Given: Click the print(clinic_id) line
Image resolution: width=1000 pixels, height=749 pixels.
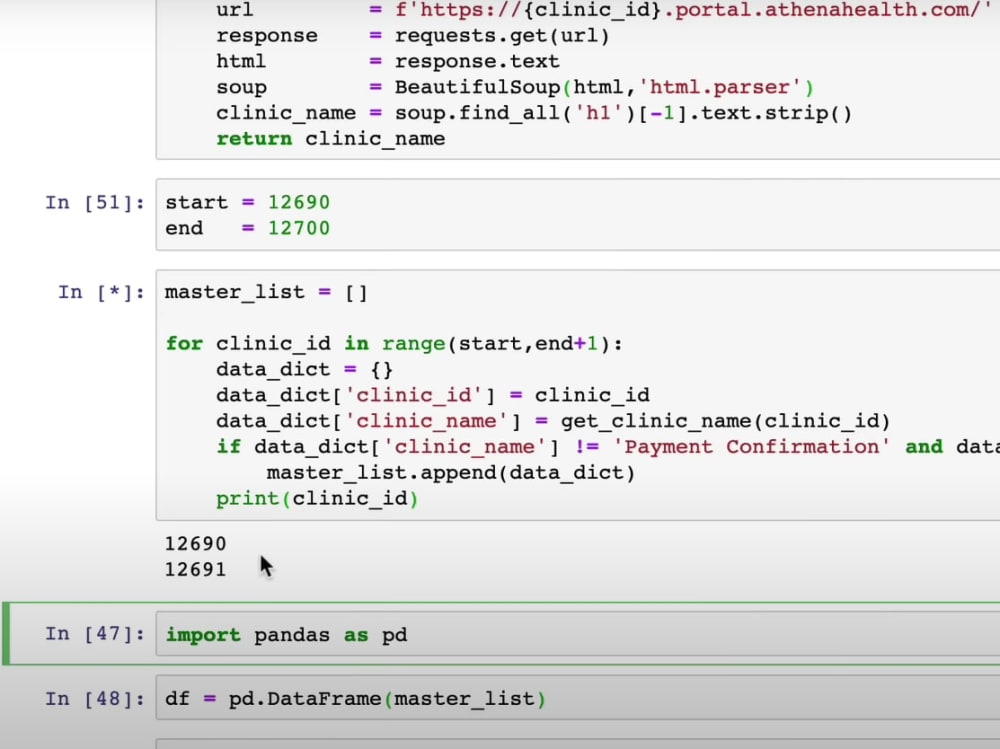Looking at the screenshot, I should [x=317, y=498].
